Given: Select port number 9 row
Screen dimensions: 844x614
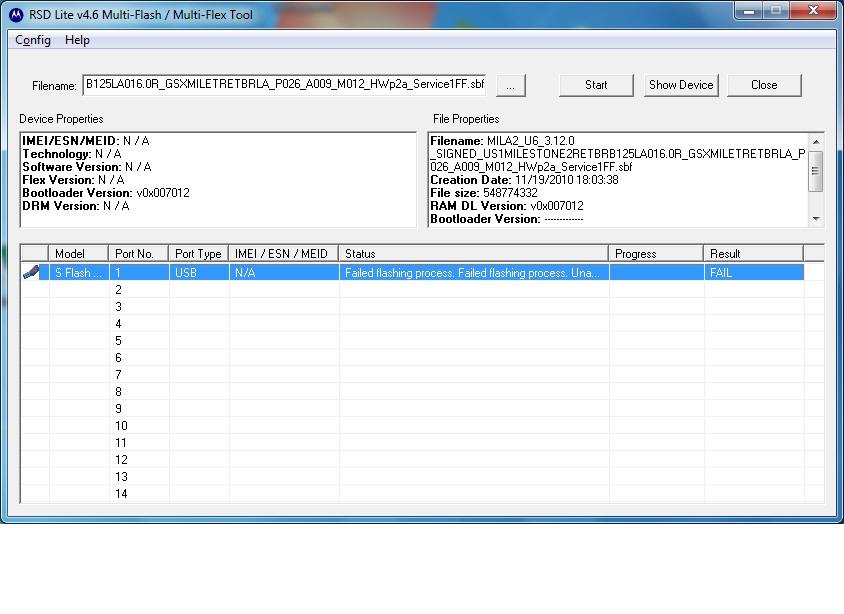Looking at the screenshot, I should (x=422, y=409).
